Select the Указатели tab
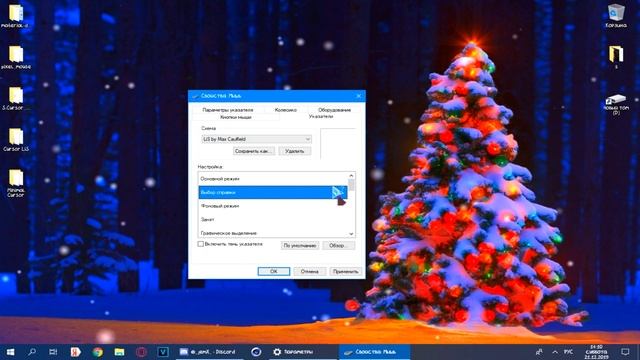 [321, 116]
